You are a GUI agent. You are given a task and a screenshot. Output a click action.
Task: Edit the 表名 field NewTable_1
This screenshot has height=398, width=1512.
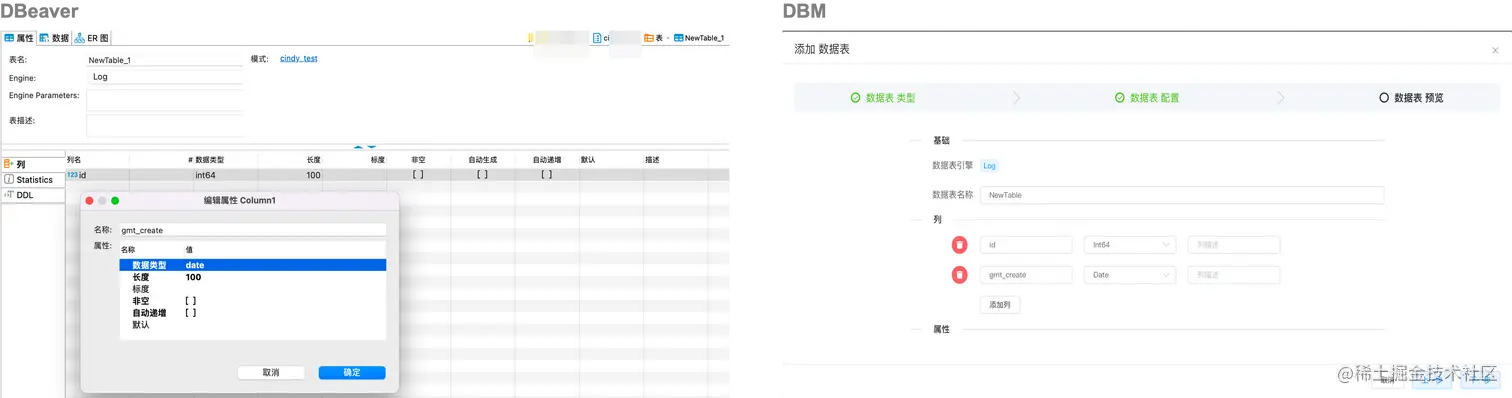(165, 60)
